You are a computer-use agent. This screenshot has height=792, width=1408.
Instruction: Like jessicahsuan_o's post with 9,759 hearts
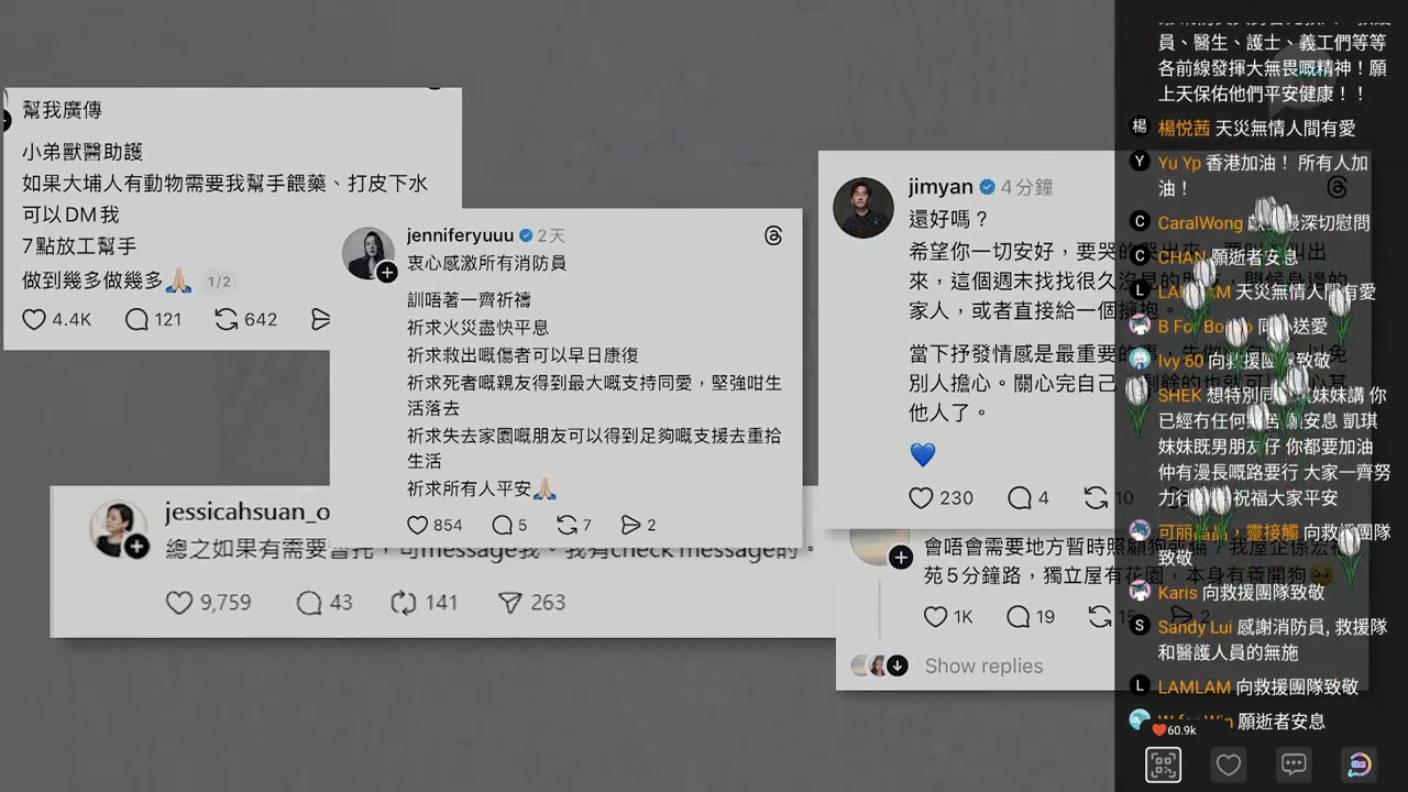tap(179, 602)
